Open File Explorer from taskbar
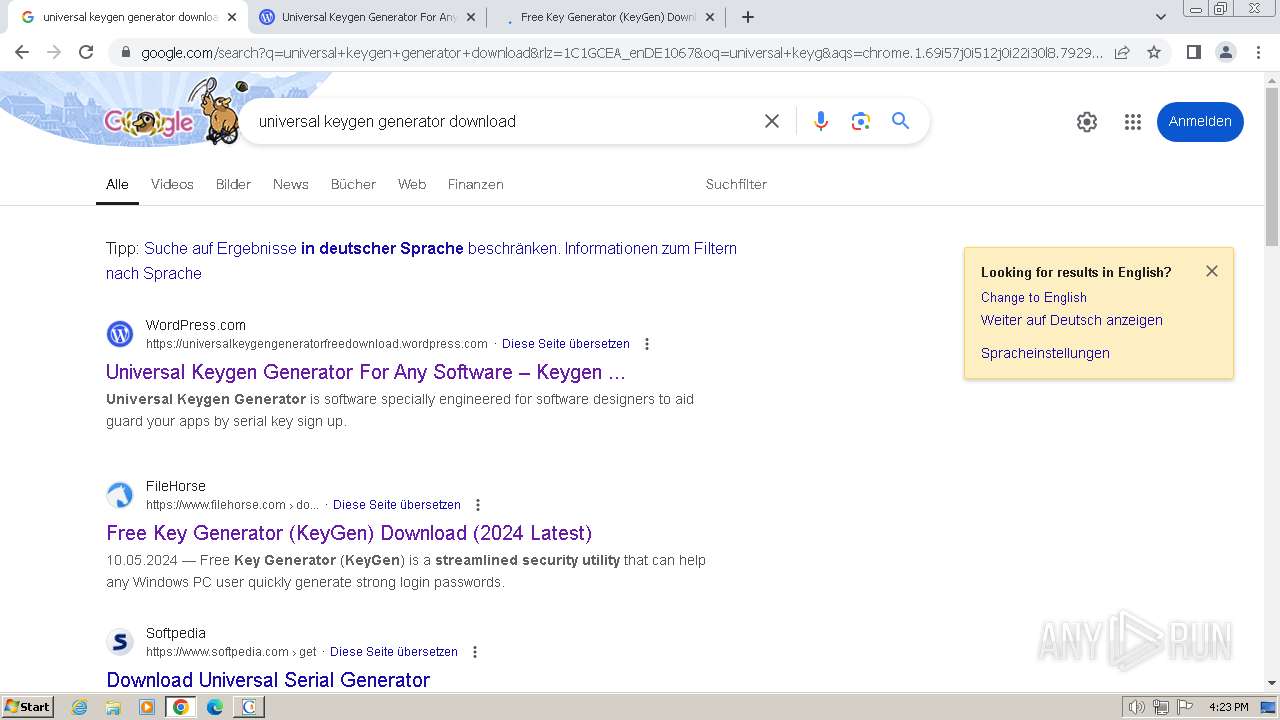Screen dimensions: 1280x720 pyautogui.click(x=113, y=707)
